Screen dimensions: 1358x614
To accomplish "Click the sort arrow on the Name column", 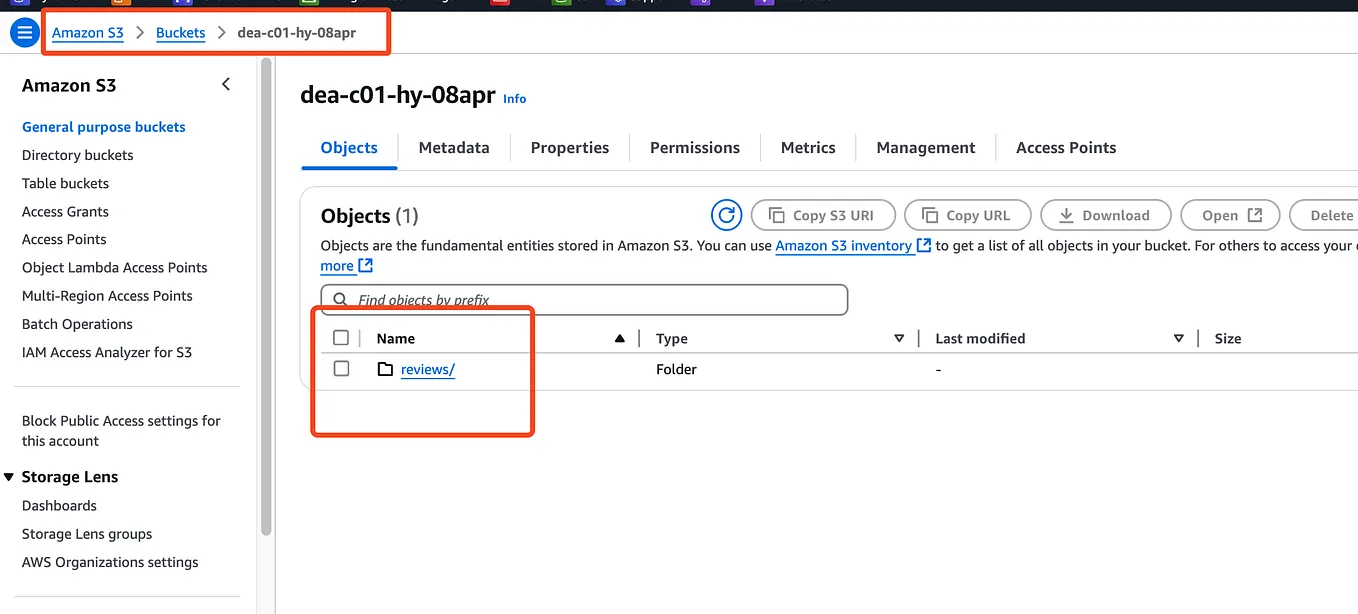I will pyautogui.click(x=620, y=337).
